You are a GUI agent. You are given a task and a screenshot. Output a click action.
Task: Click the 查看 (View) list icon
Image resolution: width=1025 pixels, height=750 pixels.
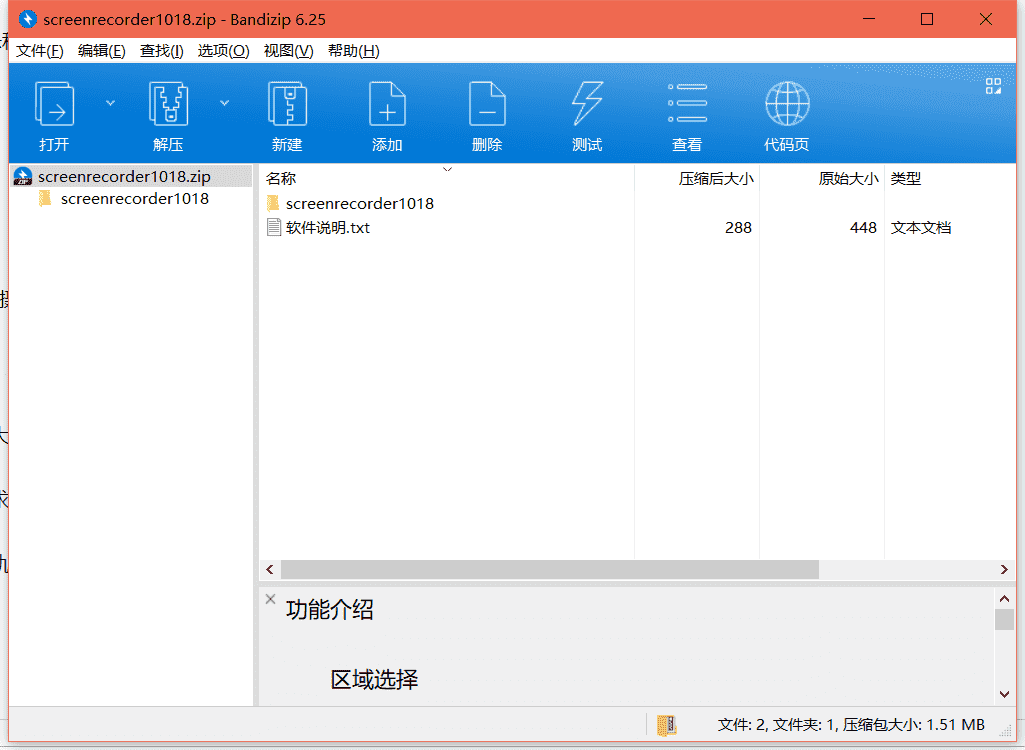[x=687, y=103]
